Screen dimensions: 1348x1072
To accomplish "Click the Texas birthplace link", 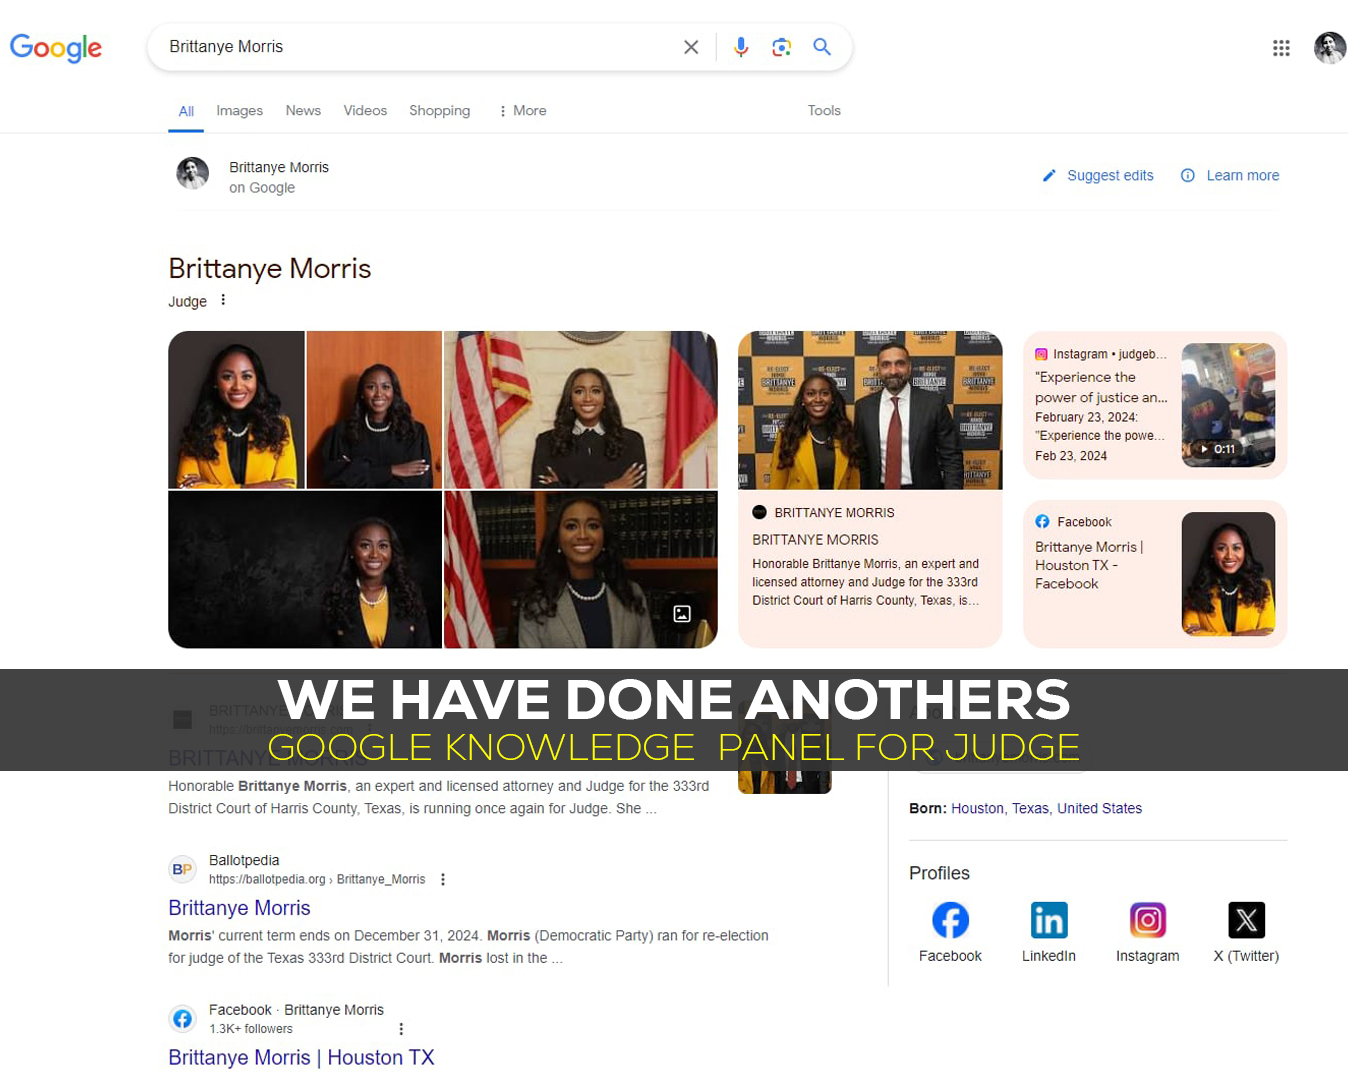I will [1030, 809].
